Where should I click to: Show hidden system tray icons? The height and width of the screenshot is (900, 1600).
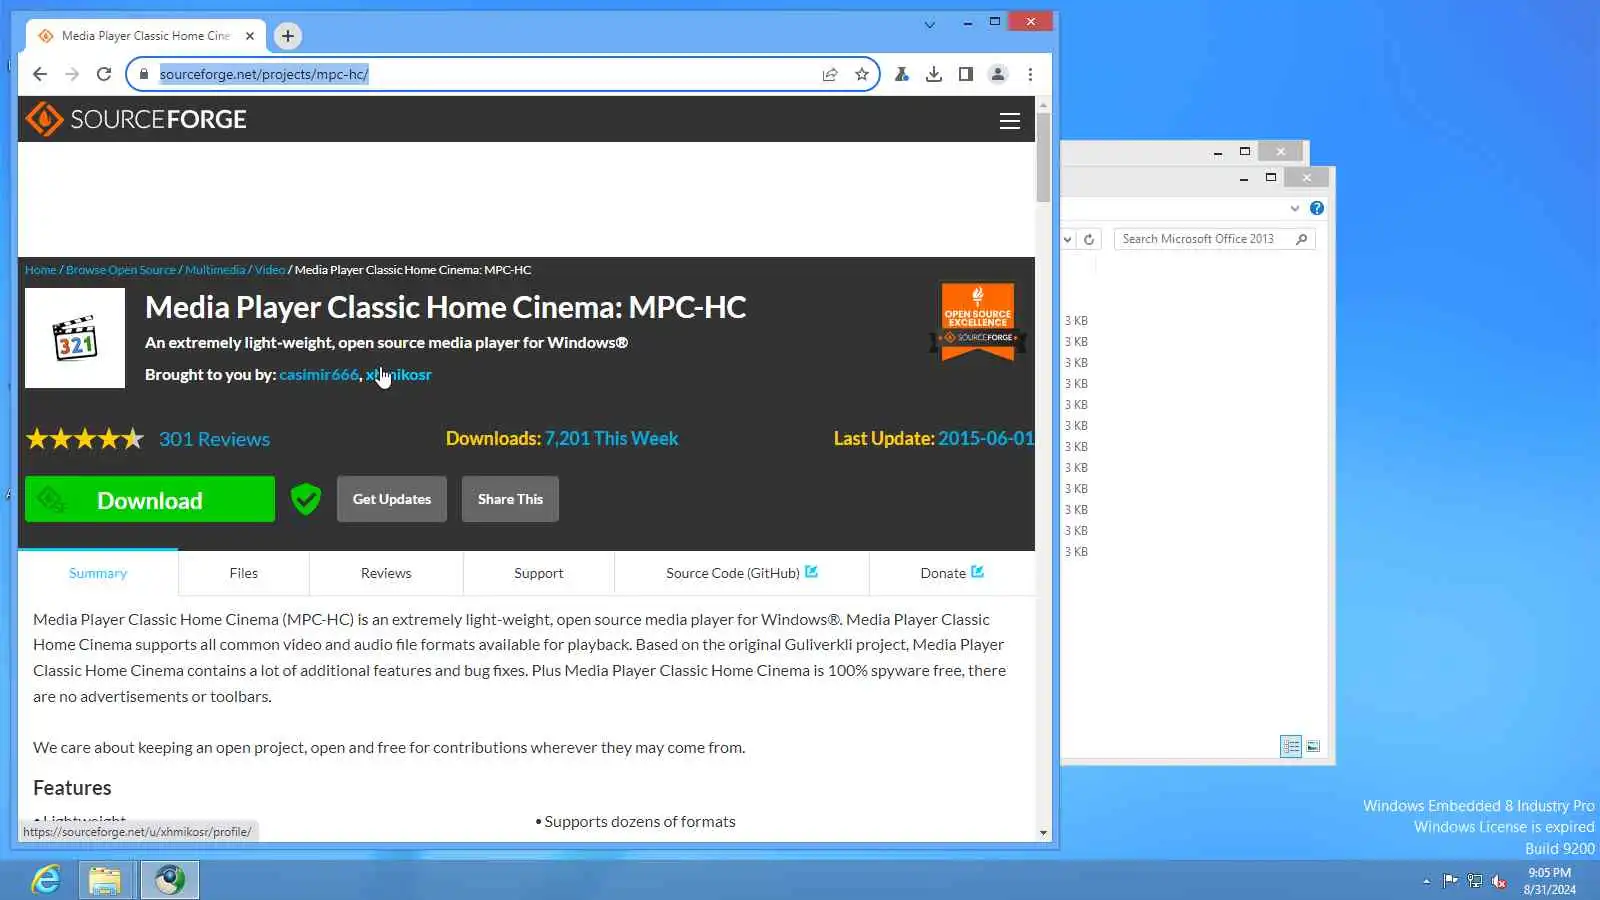1426,881
